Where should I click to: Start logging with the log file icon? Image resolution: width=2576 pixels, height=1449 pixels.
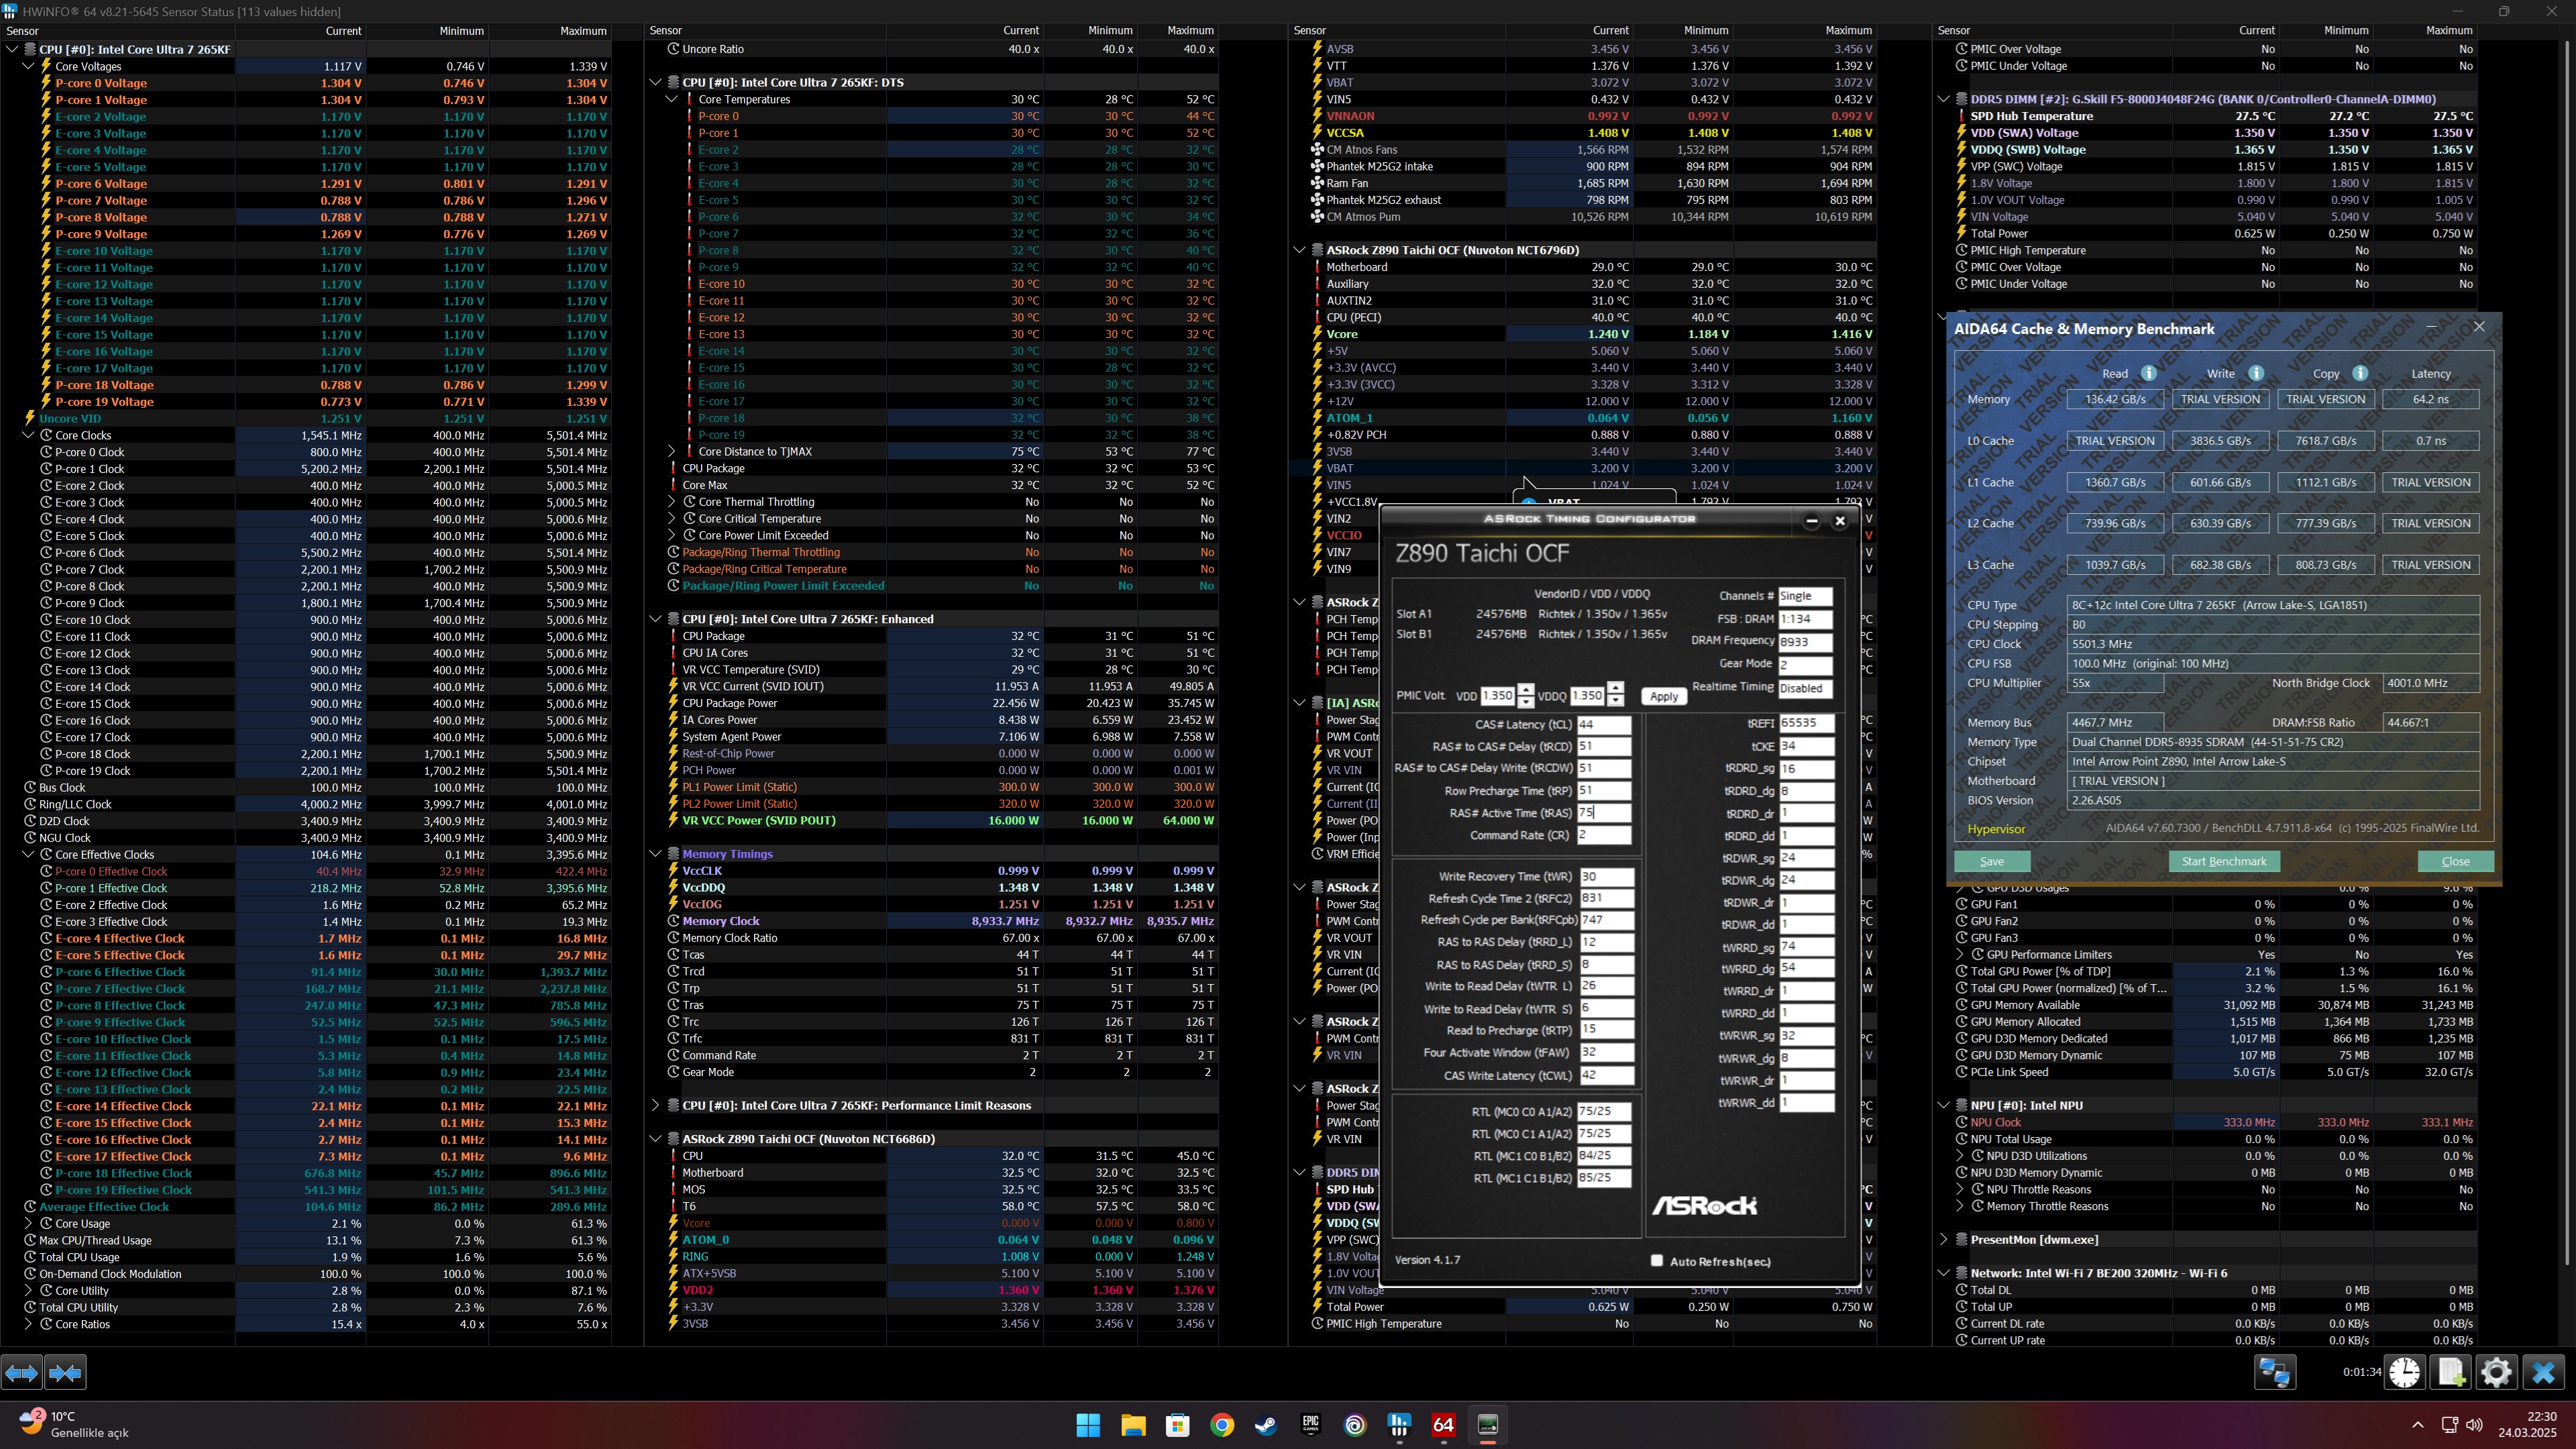2451,1373
